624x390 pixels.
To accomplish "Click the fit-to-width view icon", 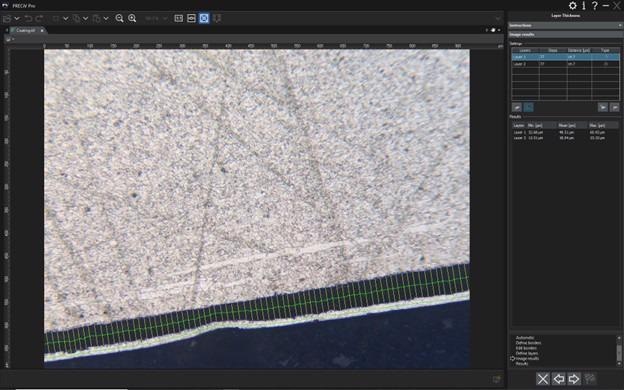I will point(191,18).
